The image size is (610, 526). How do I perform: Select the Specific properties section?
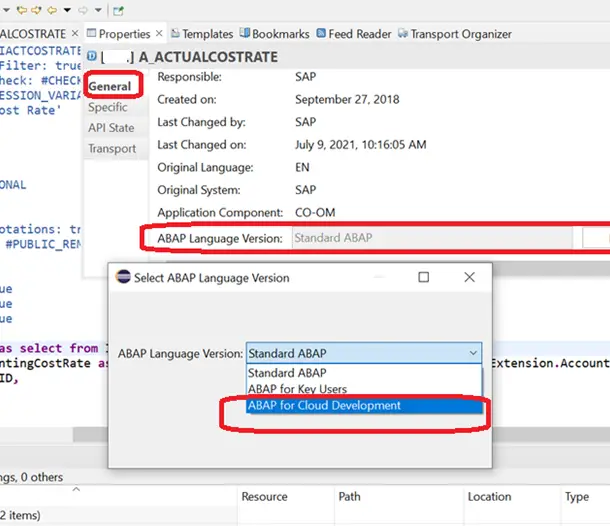click(x=108, y=107)
